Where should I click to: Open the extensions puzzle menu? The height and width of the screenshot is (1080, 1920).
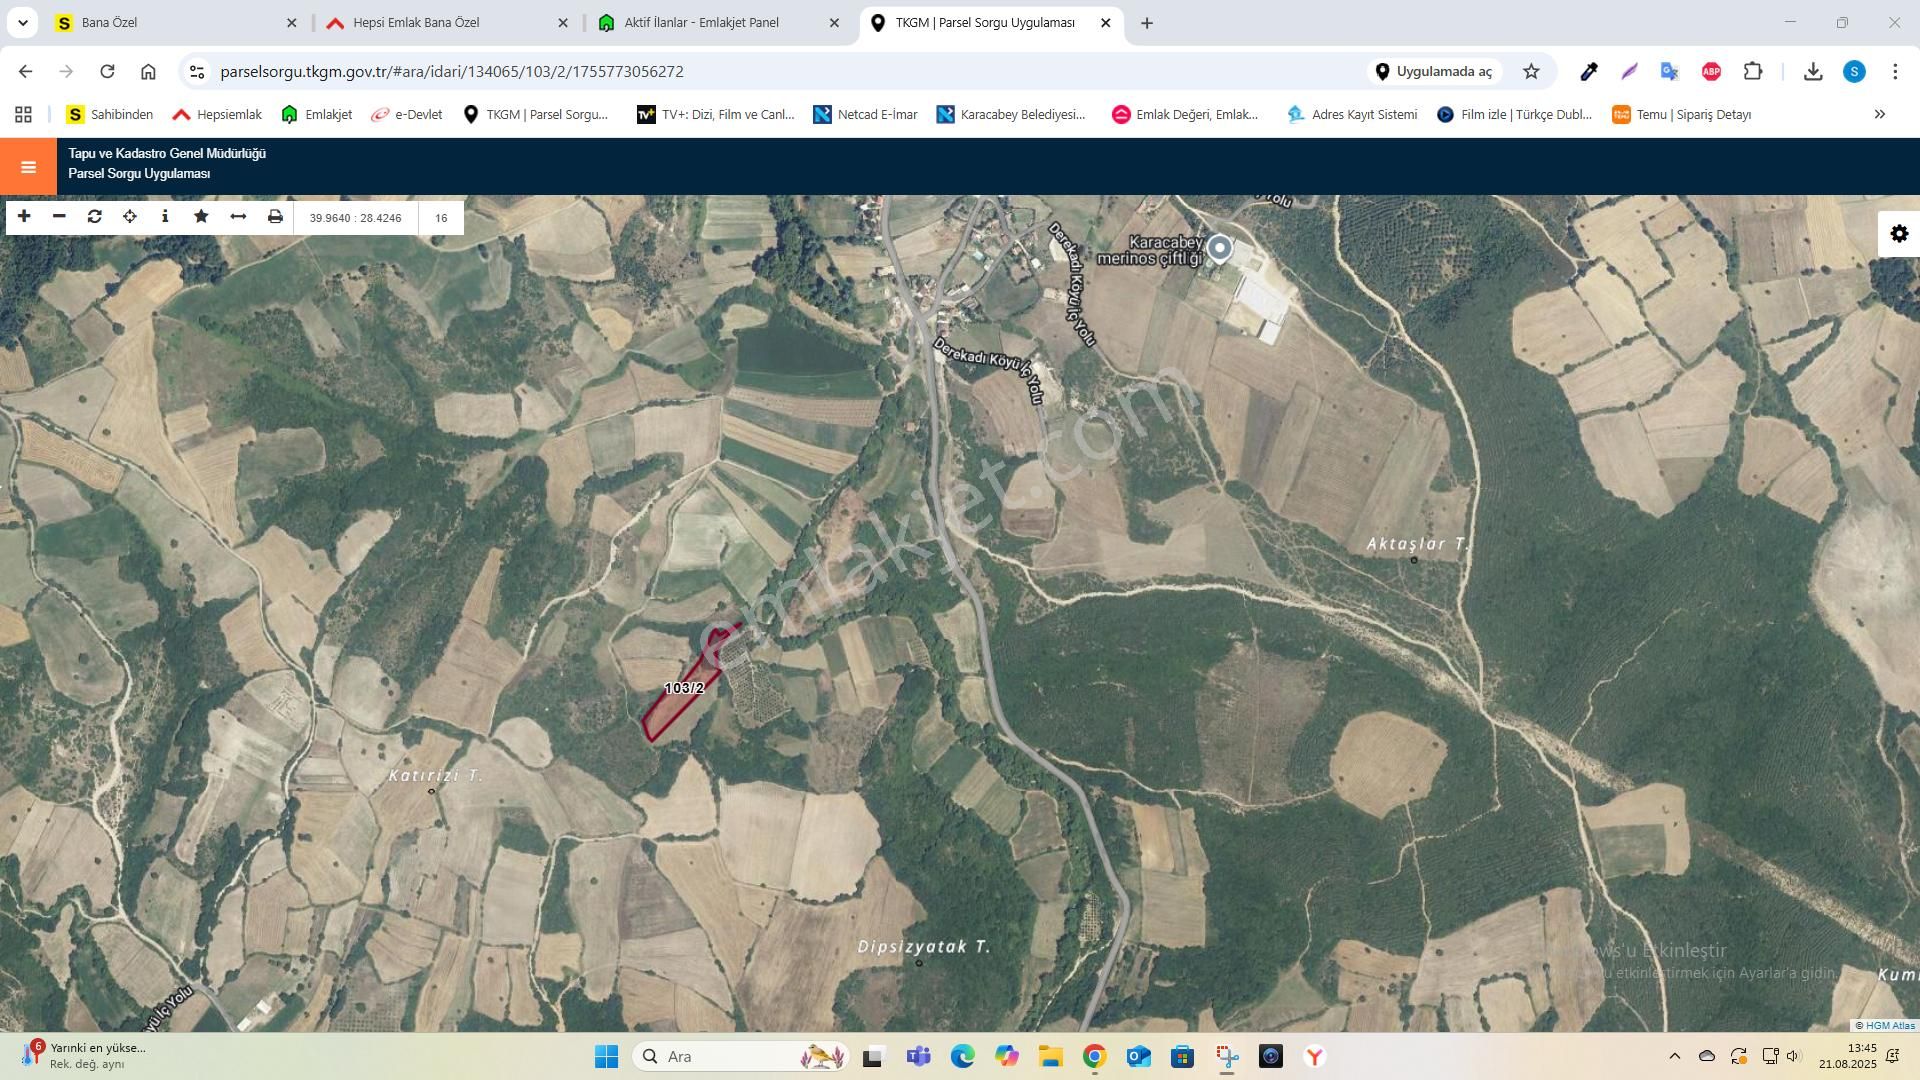1753,71
